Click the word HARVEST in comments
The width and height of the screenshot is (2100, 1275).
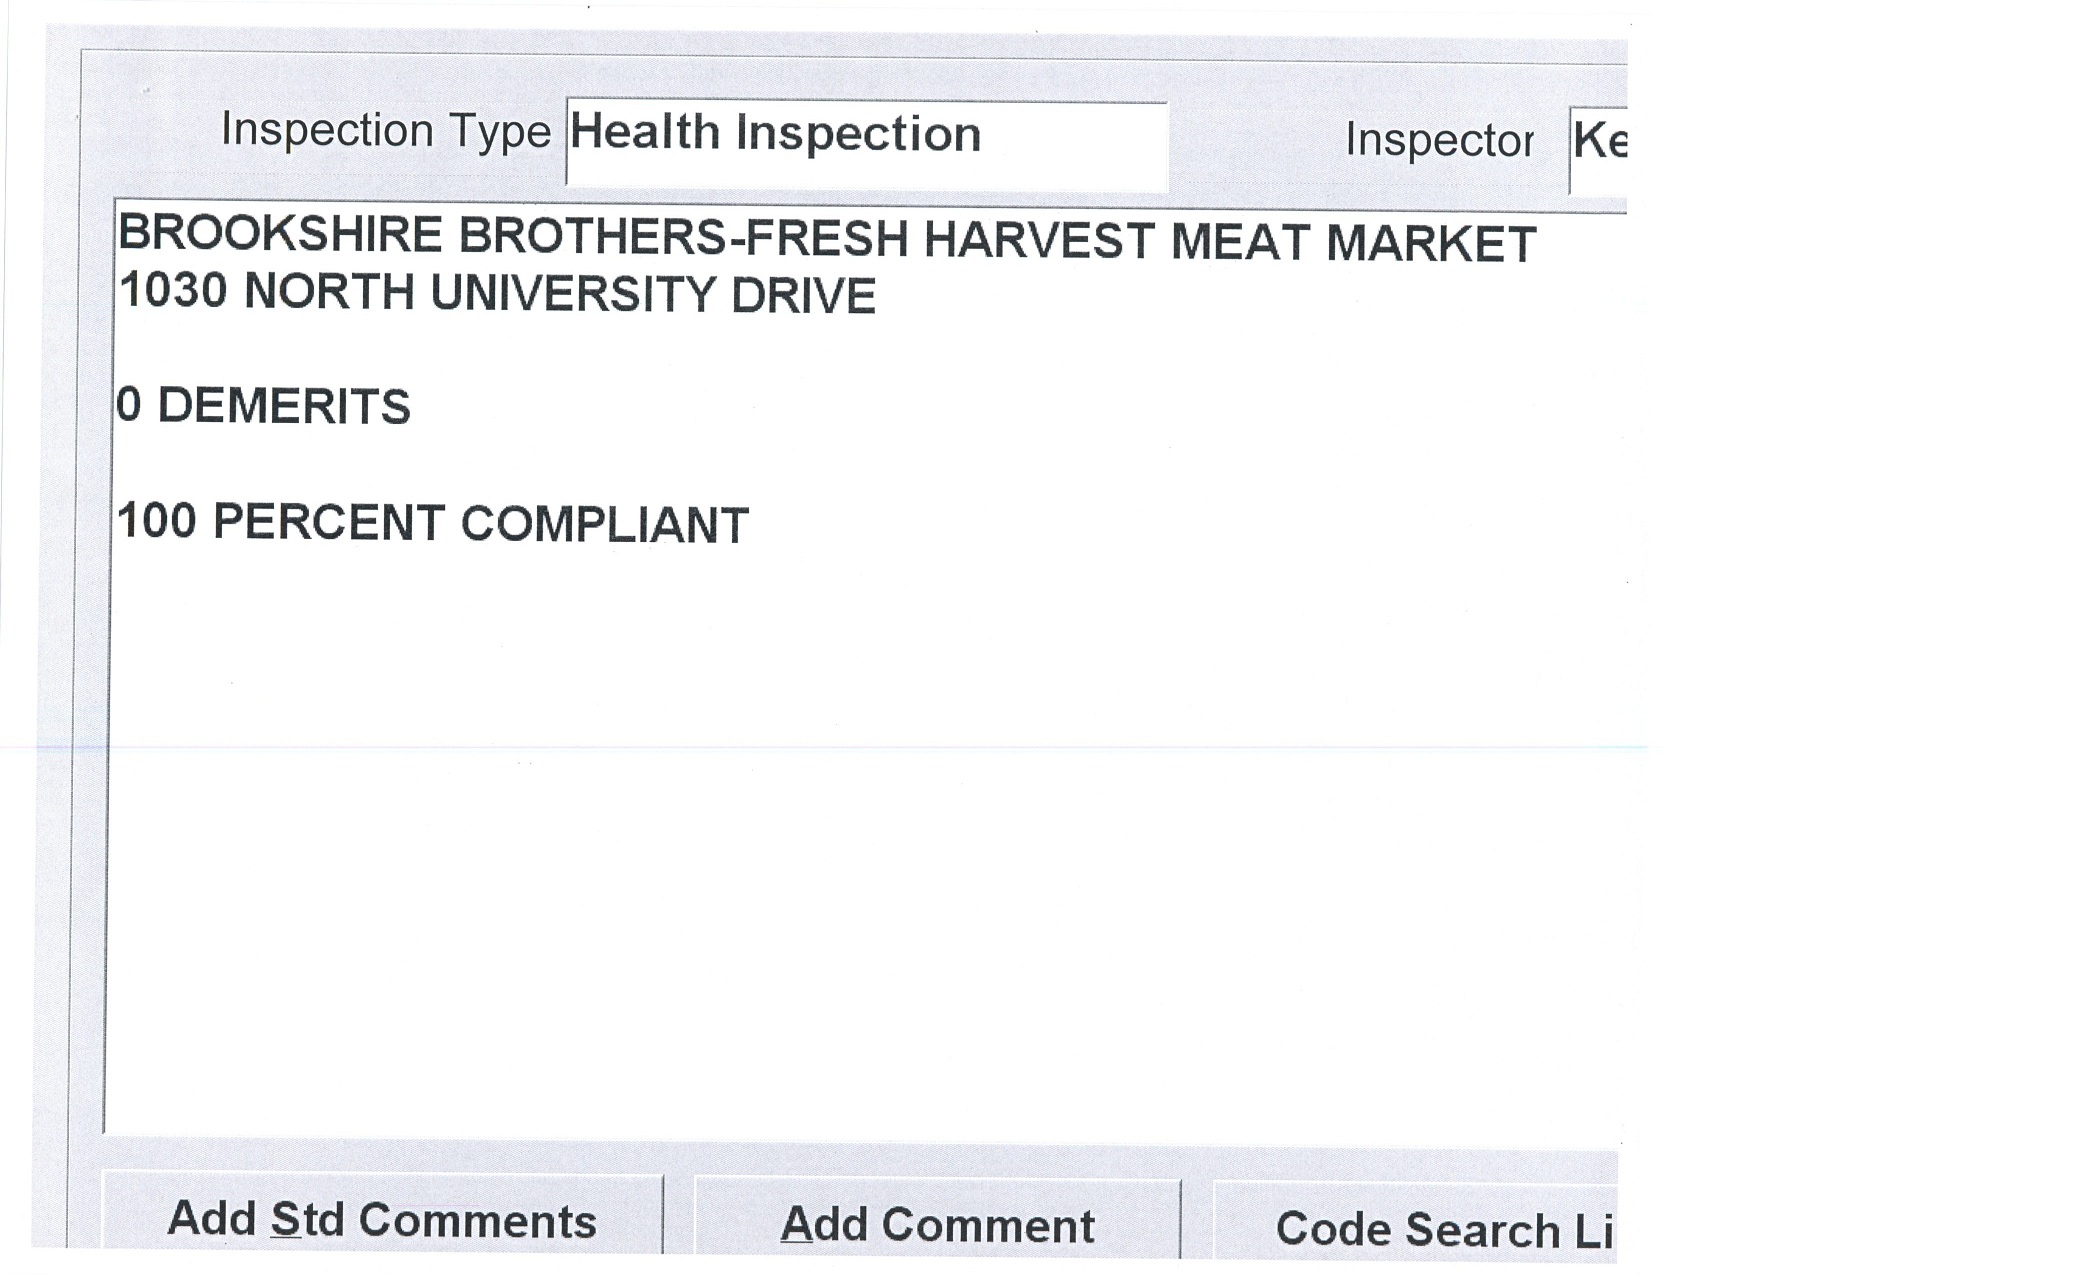[1039, 241]
